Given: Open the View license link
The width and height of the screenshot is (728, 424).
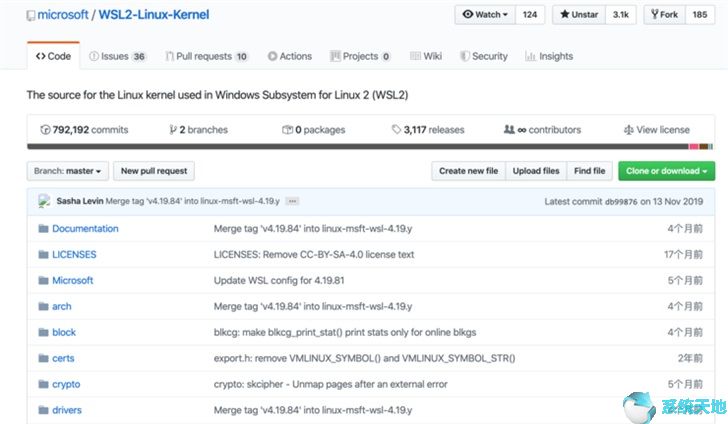Looking at the screenshot, I should point(656,130).
